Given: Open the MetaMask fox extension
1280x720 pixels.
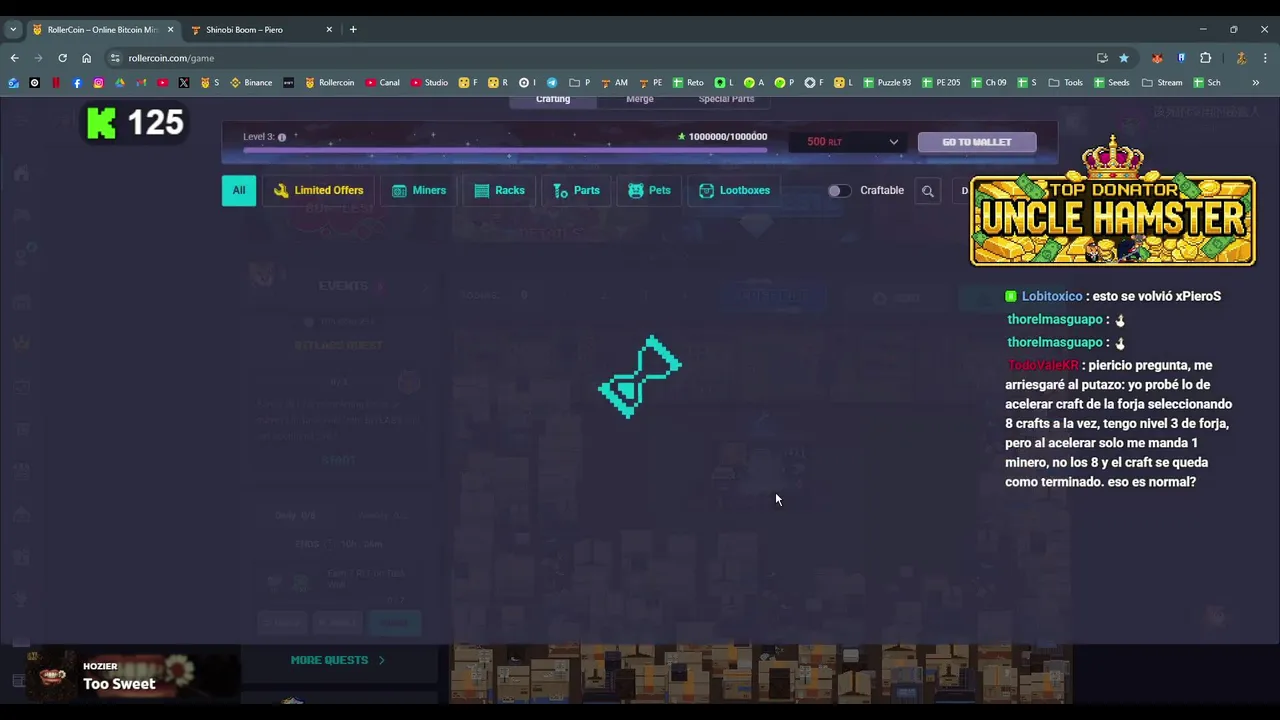Looking at the screenshot, I should pyautogui.click(x=1157, y=58).
